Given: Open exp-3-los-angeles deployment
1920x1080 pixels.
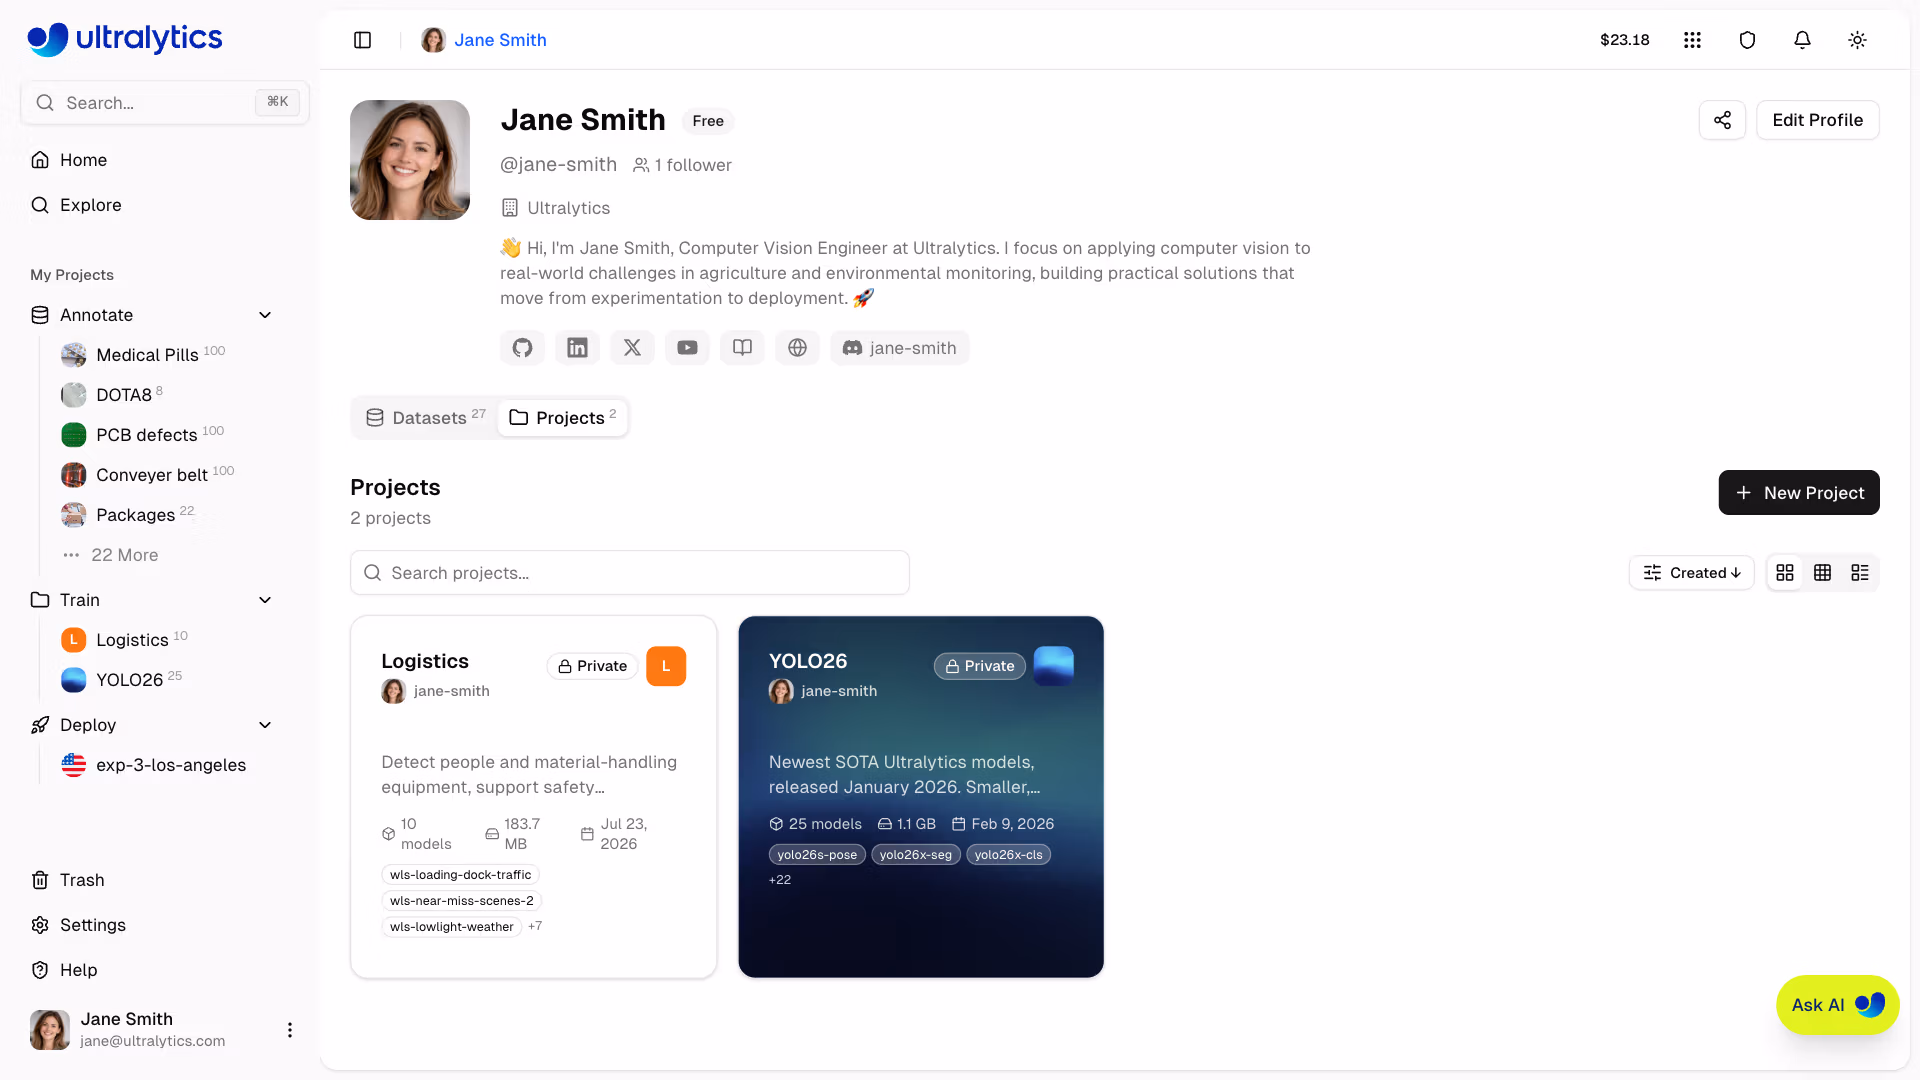Looking at the screenshot, I should pos(153,765).
